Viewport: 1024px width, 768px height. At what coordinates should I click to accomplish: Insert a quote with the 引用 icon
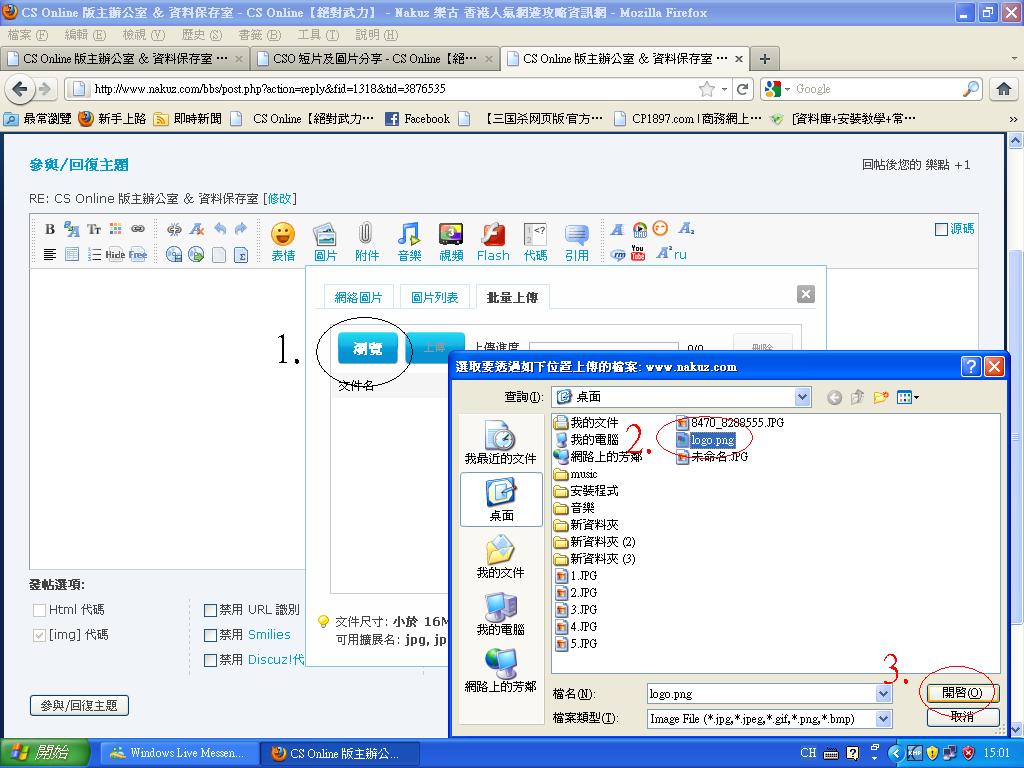[576, 241]
